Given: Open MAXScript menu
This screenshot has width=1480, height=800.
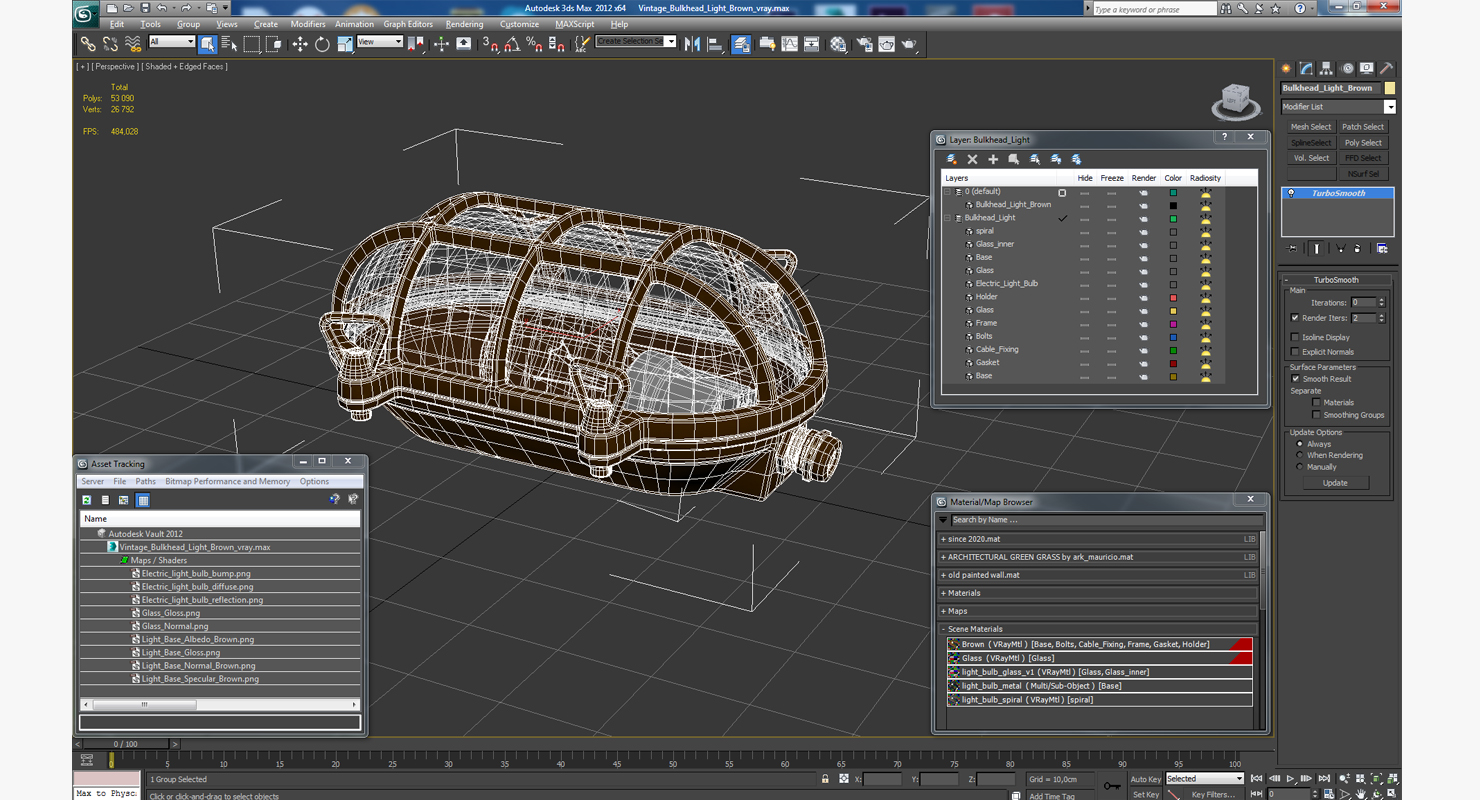Looking at the screenshot, I should (574, 24).
